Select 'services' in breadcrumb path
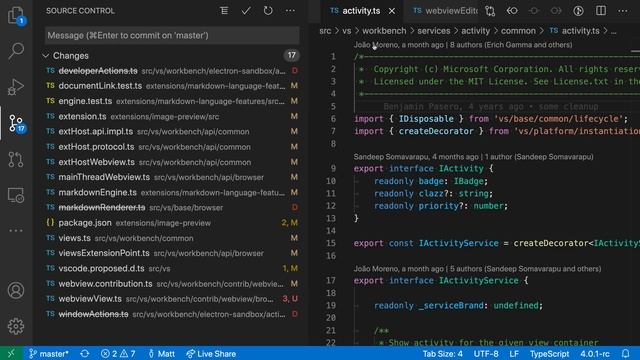 [x=433, y=31]
